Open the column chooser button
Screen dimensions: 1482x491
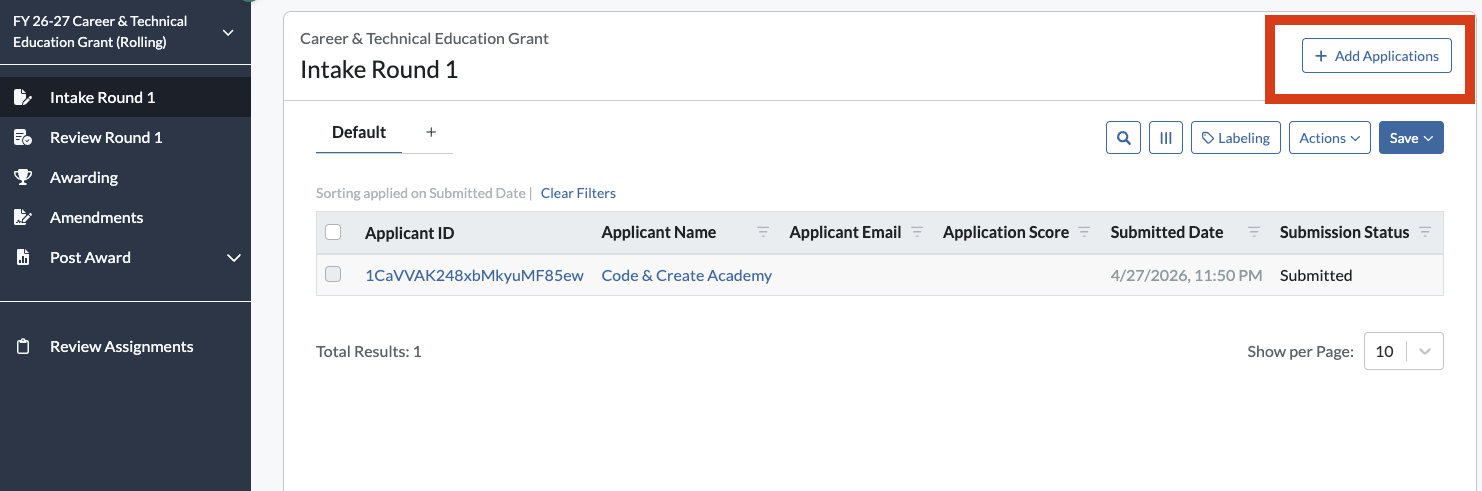point(1166,138)
